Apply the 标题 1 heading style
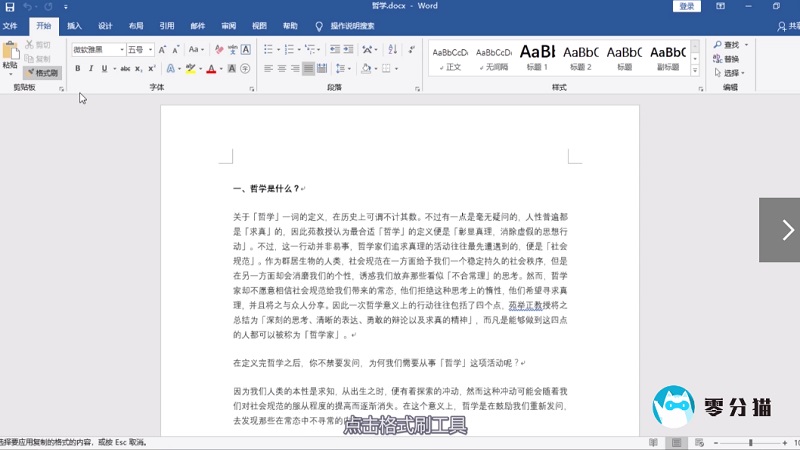Screen dimensions: 800x450 click(537, 57)
